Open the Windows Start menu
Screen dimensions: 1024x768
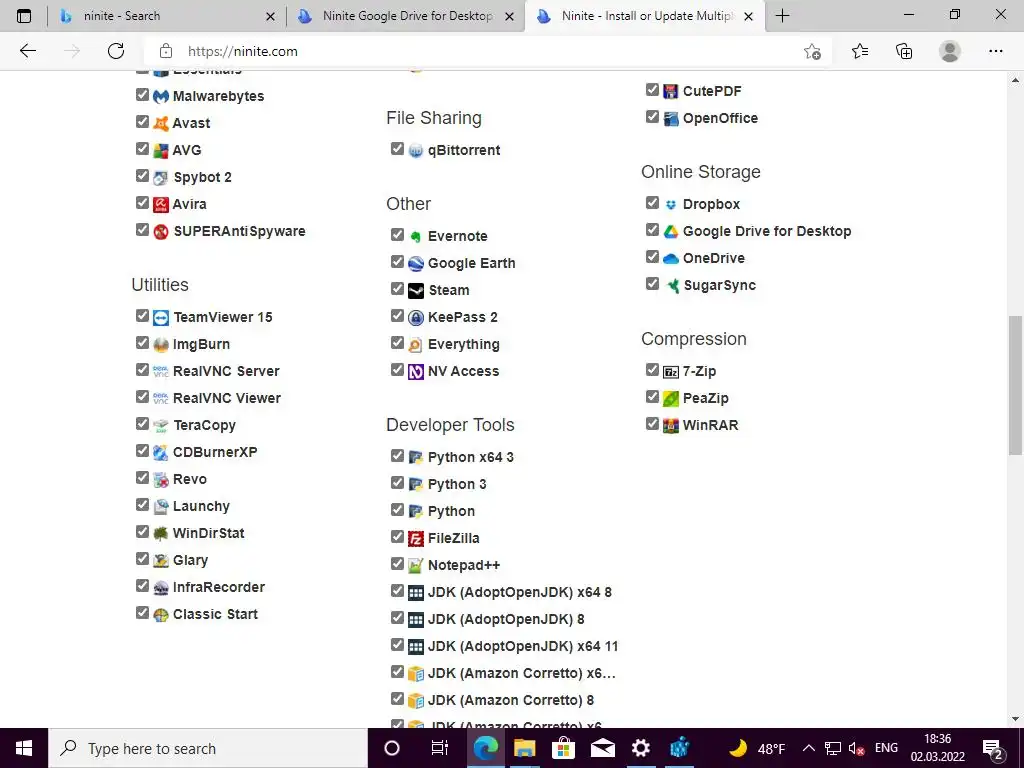[x=24, y=748]
